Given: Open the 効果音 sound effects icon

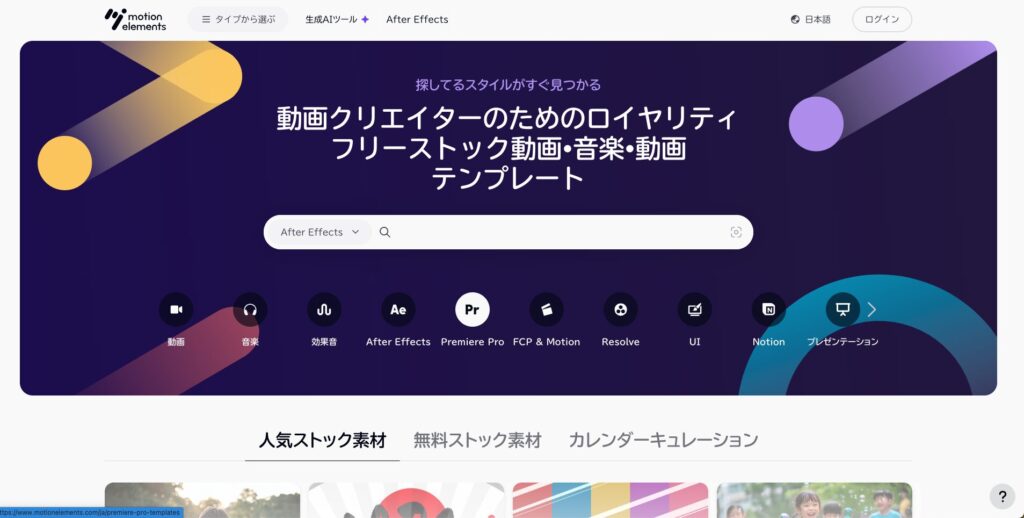Looking at the screenshot, I should pos(324,310).
